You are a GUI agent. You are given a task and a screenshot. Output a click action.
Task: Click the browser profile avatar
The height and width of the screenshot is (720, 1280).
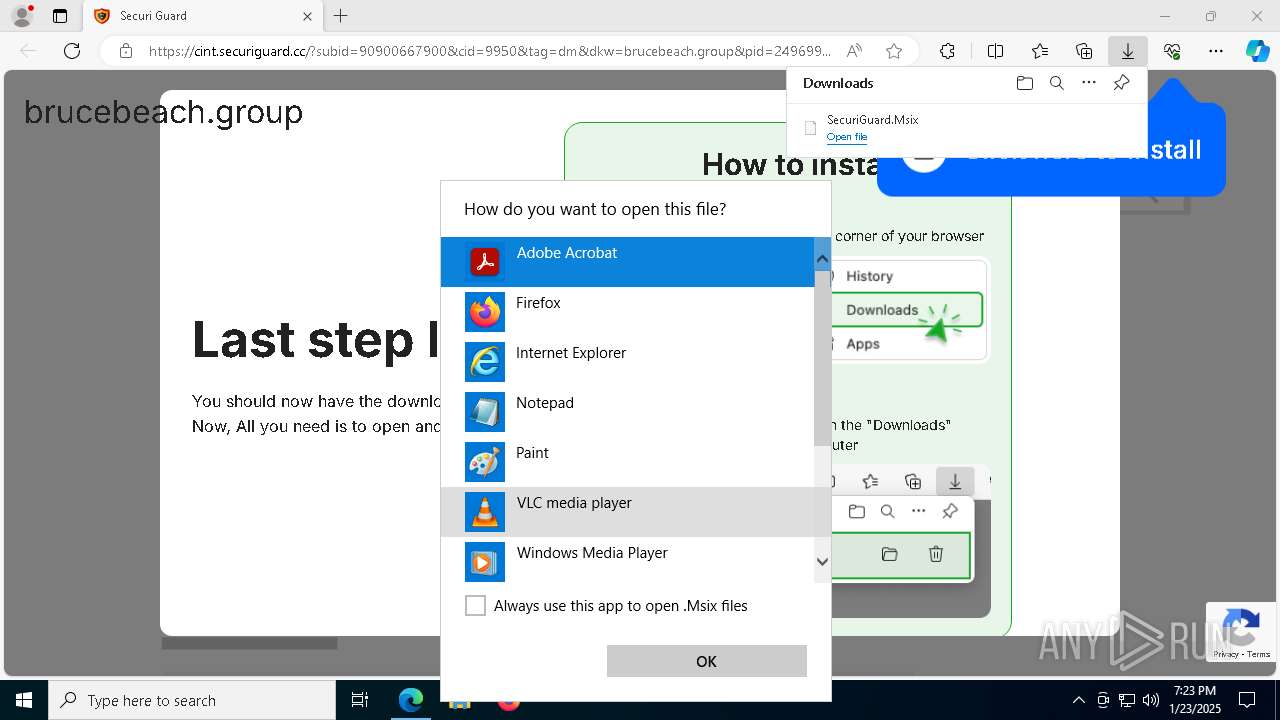[x=22, y=16]
